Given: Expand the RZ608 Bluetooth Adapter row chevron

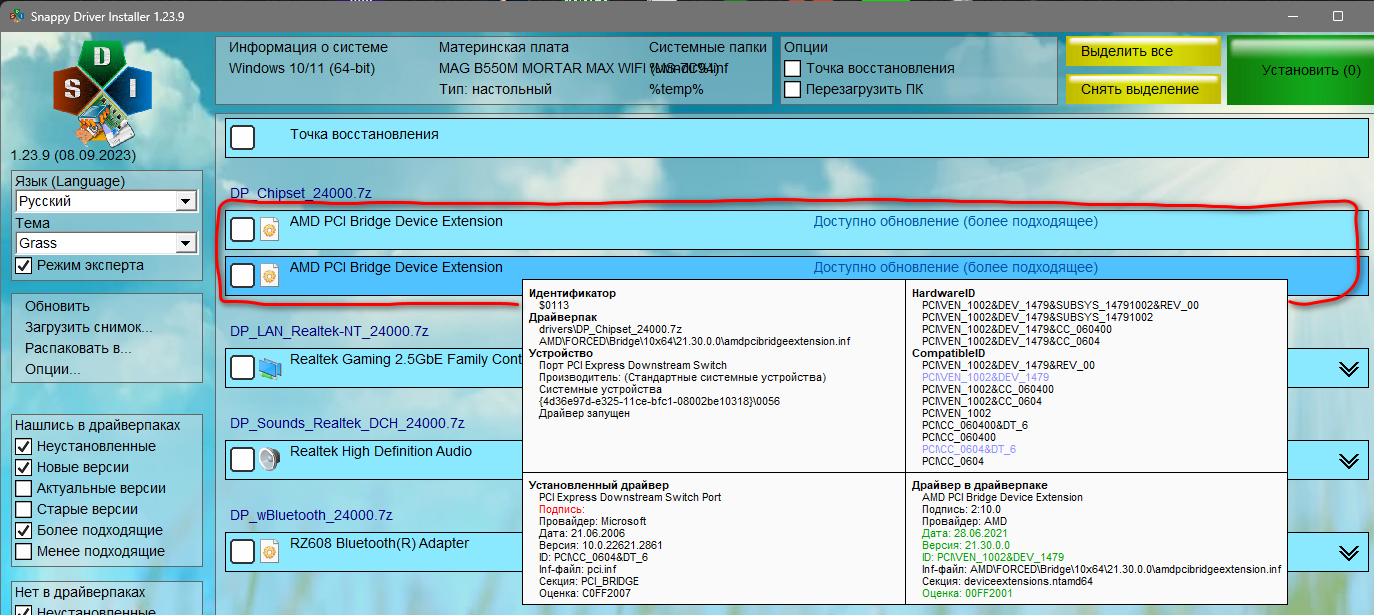Looking at the screenshot, I should (1349, 552).
